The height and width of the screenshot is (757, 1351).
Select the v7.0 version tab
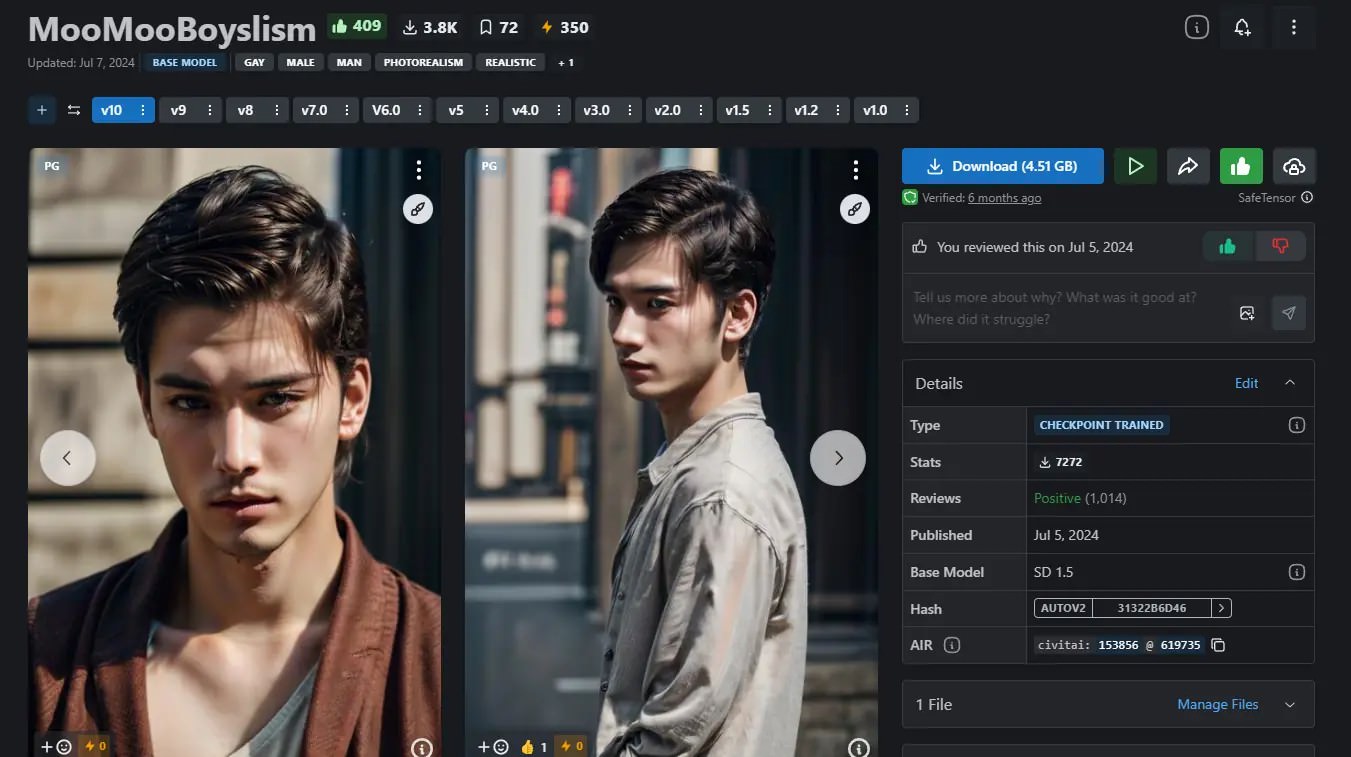pyautogui.click(x=314, y=110)
